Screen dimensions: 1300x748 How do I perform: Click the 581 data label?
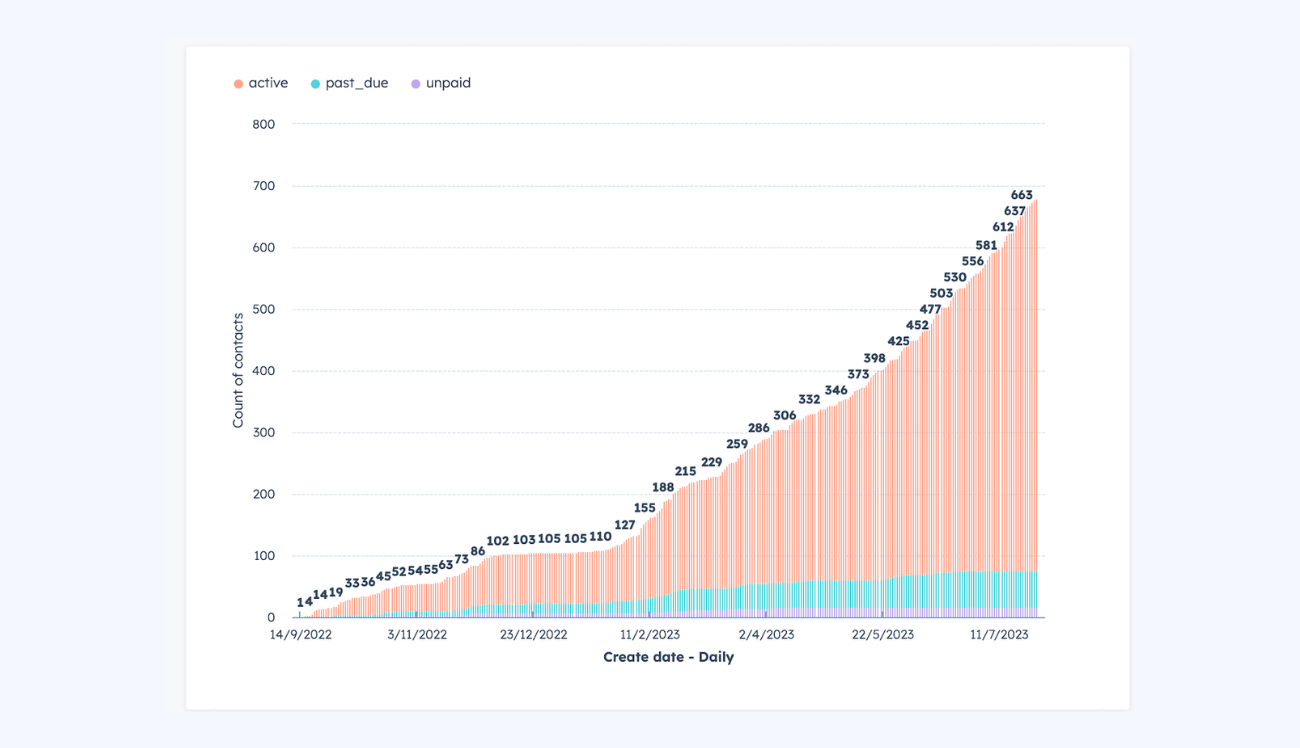click(x=986, y=245)
